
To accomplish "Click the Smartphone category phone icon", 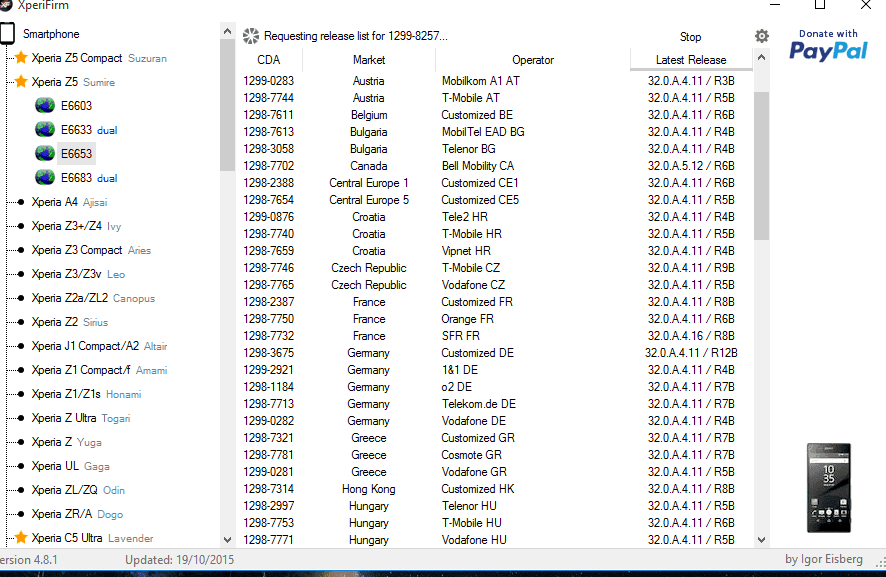I will pyautogui.click(x=7, y=33).
